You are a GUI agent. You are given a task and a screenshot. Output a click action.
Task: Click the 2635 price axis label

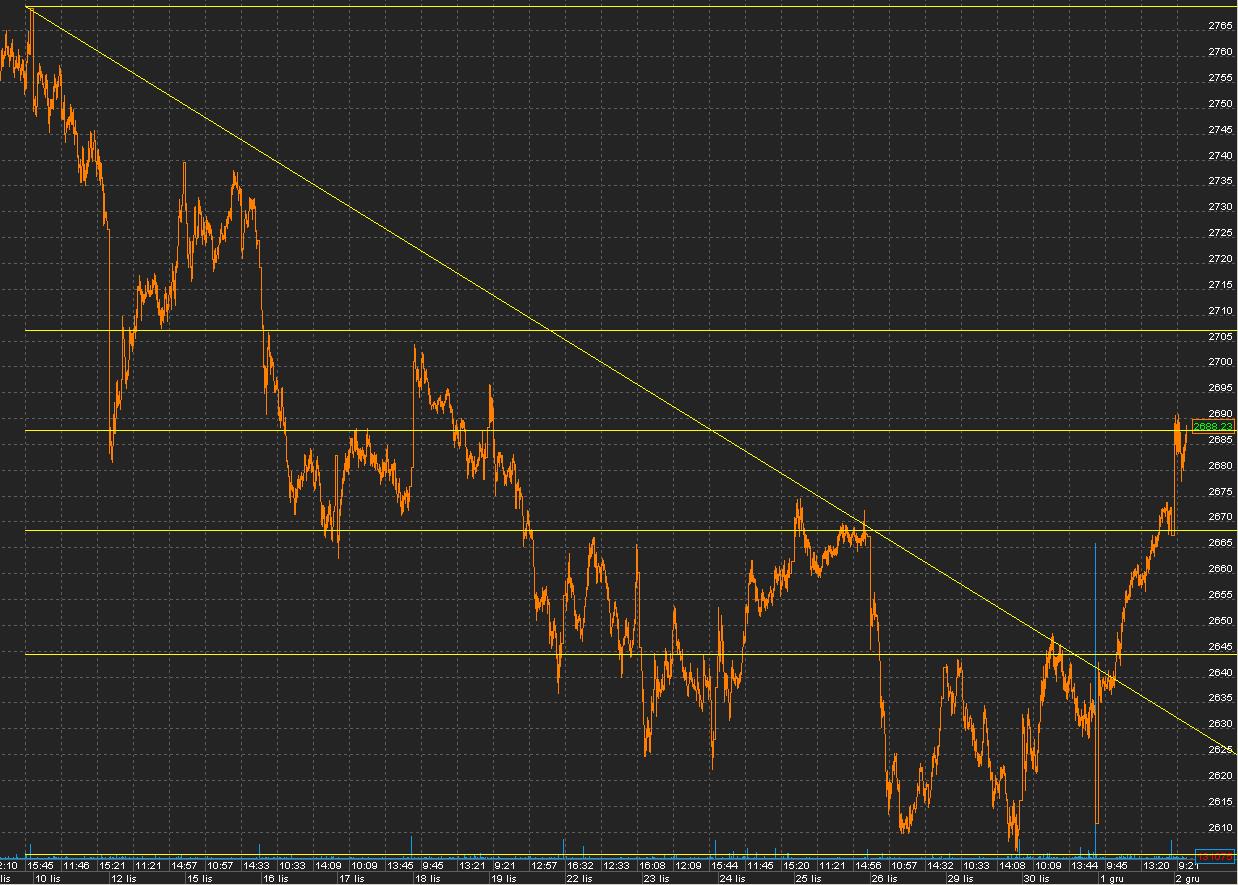[x=1220, y=698]
